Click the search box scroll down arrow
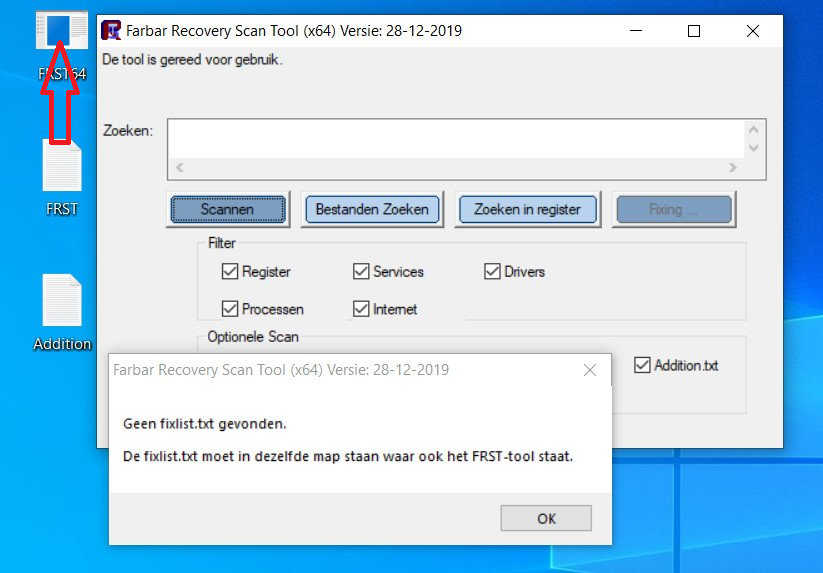823x573 pixels. 754,148
